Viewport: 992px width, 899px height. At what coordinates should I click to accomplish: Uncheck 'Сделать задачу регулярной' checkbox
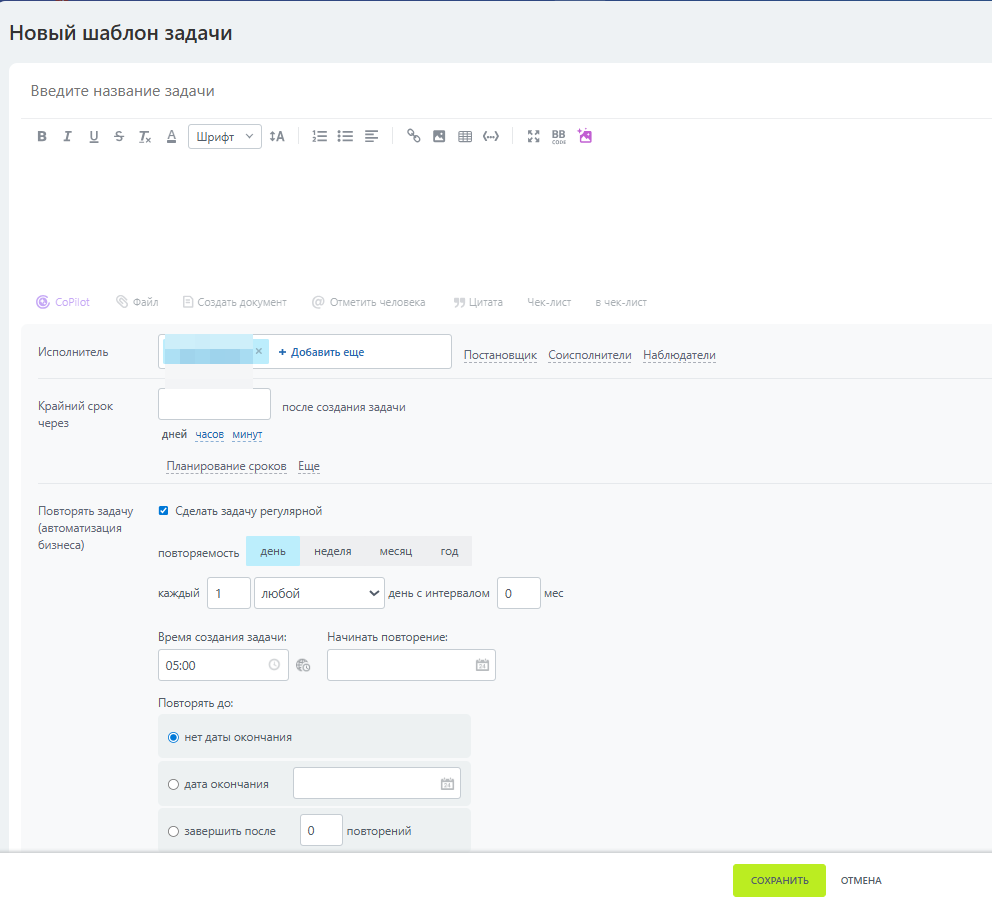[164, 511]
